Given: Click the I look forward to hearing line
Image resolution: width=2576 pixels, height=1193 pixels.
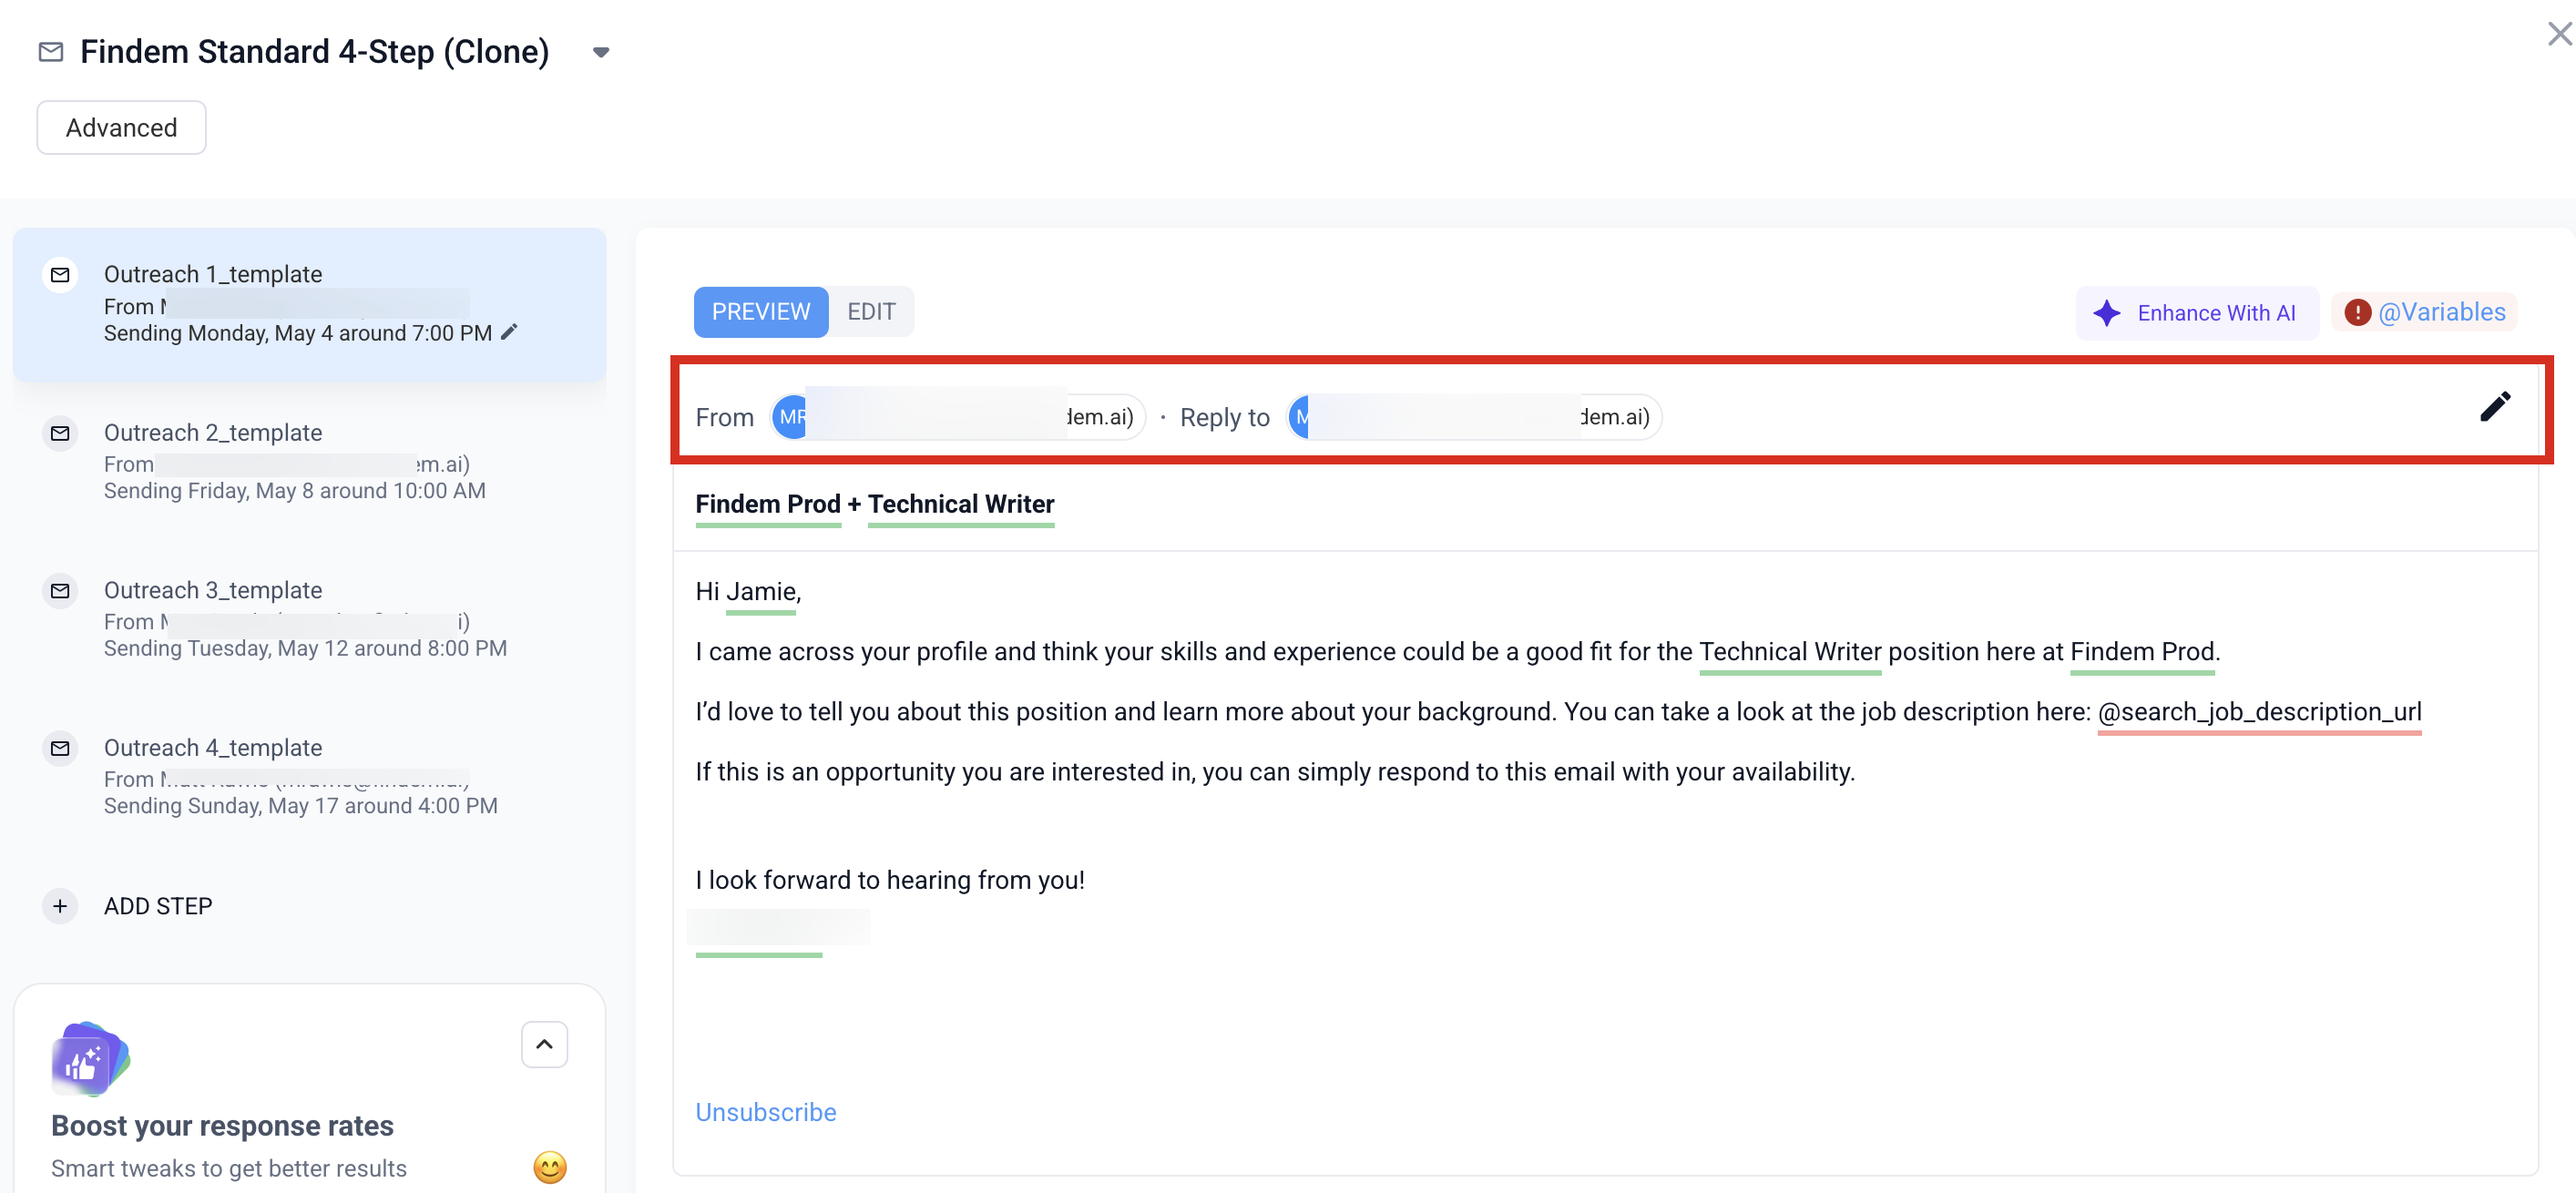Looking at the screenshot, I should (x=890, y=880).
